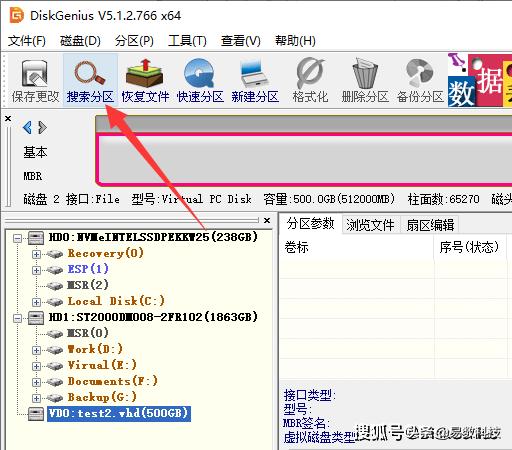The height and width of the screenshot is (450, 512).
Task: Click New Partition (新建分区) icon
Action: coord(254,73)
